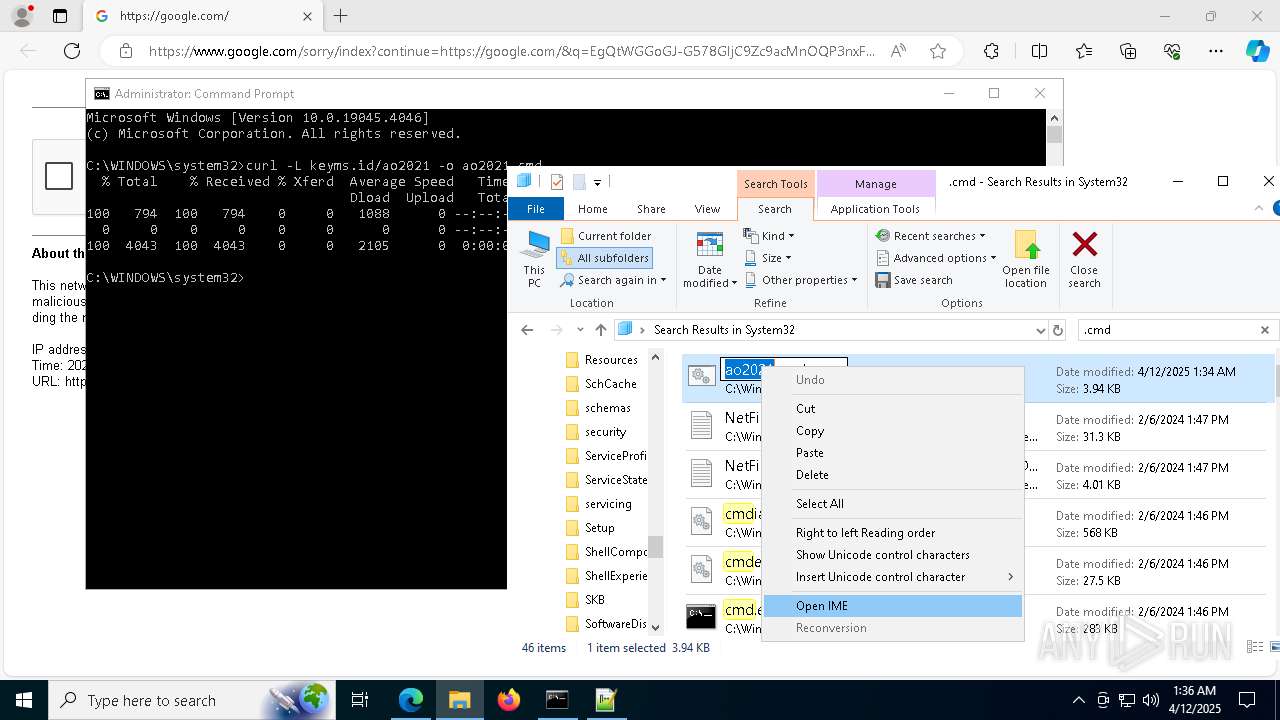Select Resources folder in navigation tree
This screenshot has width=1280, height=720.
coord(602,360)
